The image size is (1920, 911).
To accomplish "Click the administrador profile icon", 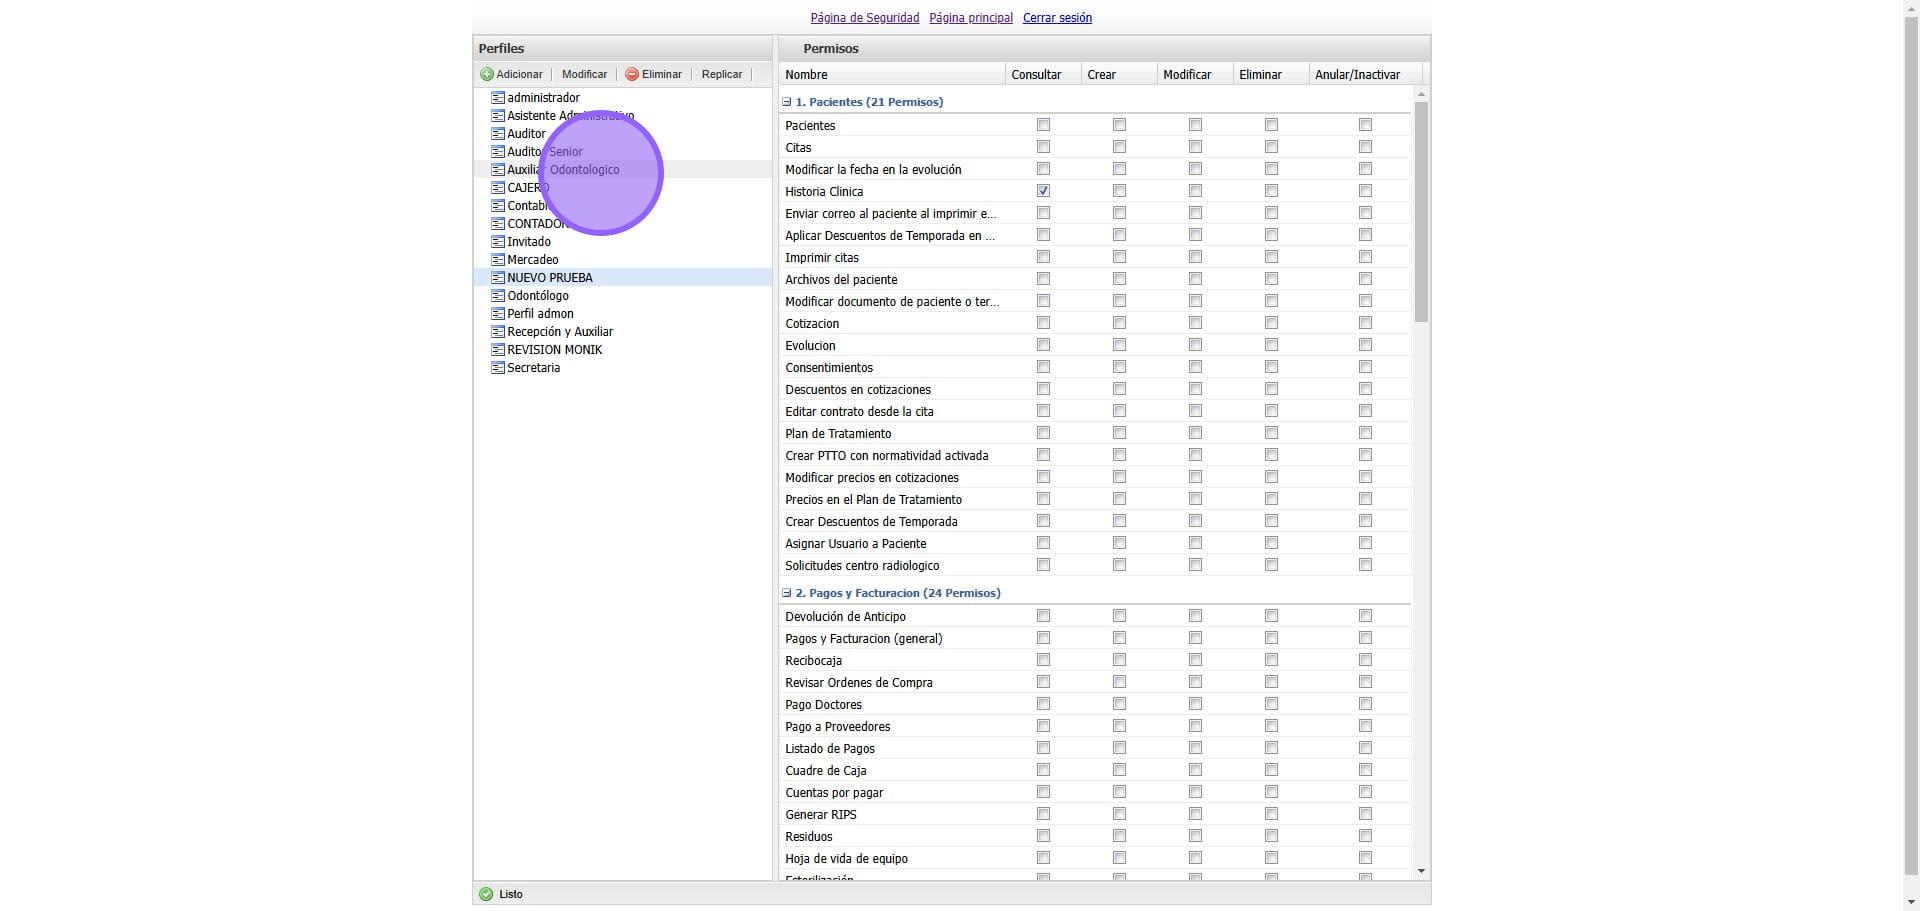I will coord(498,98).
